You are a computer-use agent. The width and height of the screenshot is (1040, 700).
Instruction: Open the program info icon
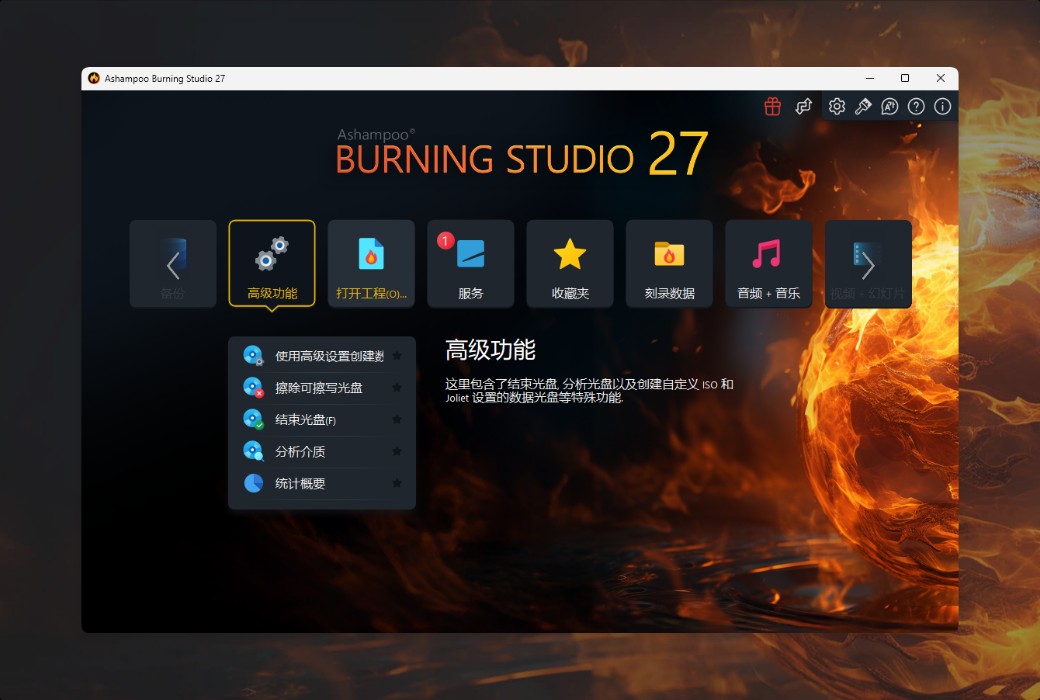pos(942,106)
